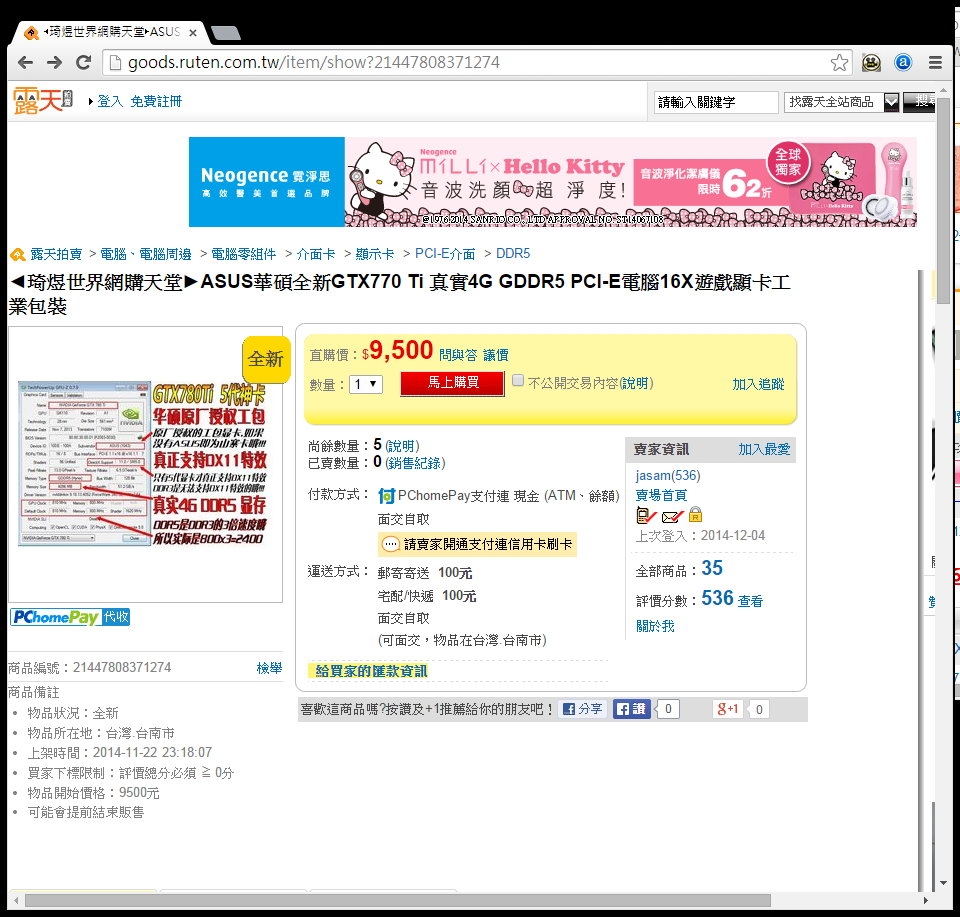Open seller jasam(536) profile

click(668, 476)
